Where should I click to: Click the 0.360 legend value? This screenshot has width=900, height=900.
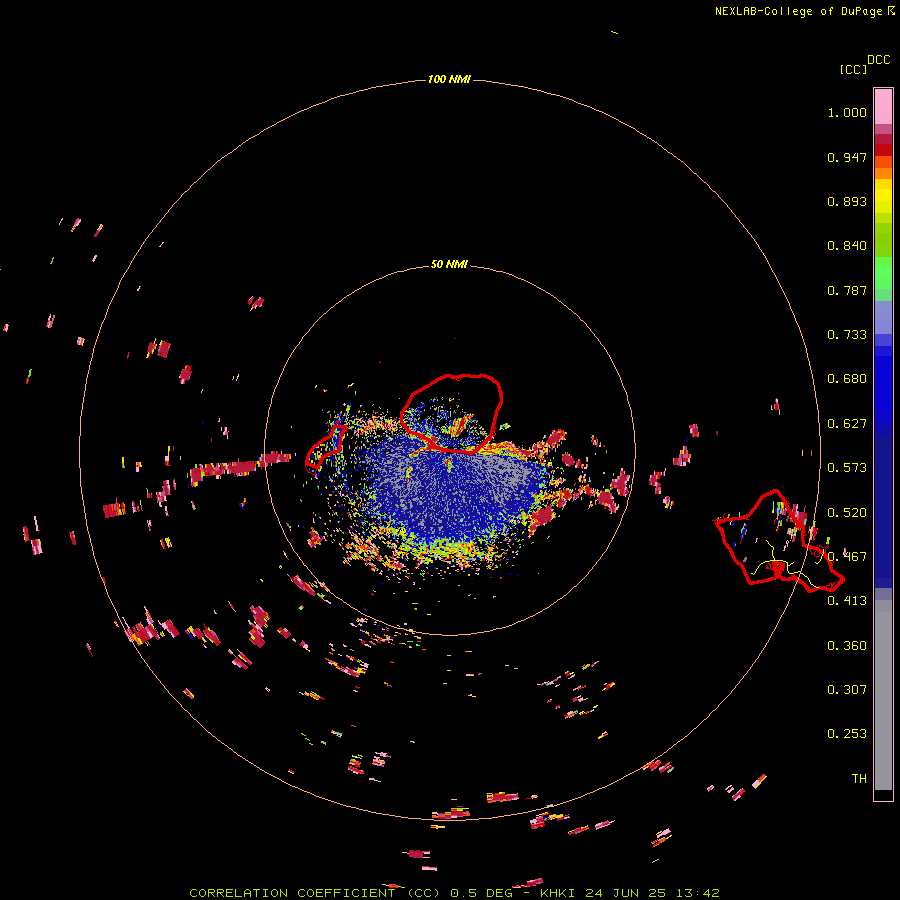[x=847, y=646]
